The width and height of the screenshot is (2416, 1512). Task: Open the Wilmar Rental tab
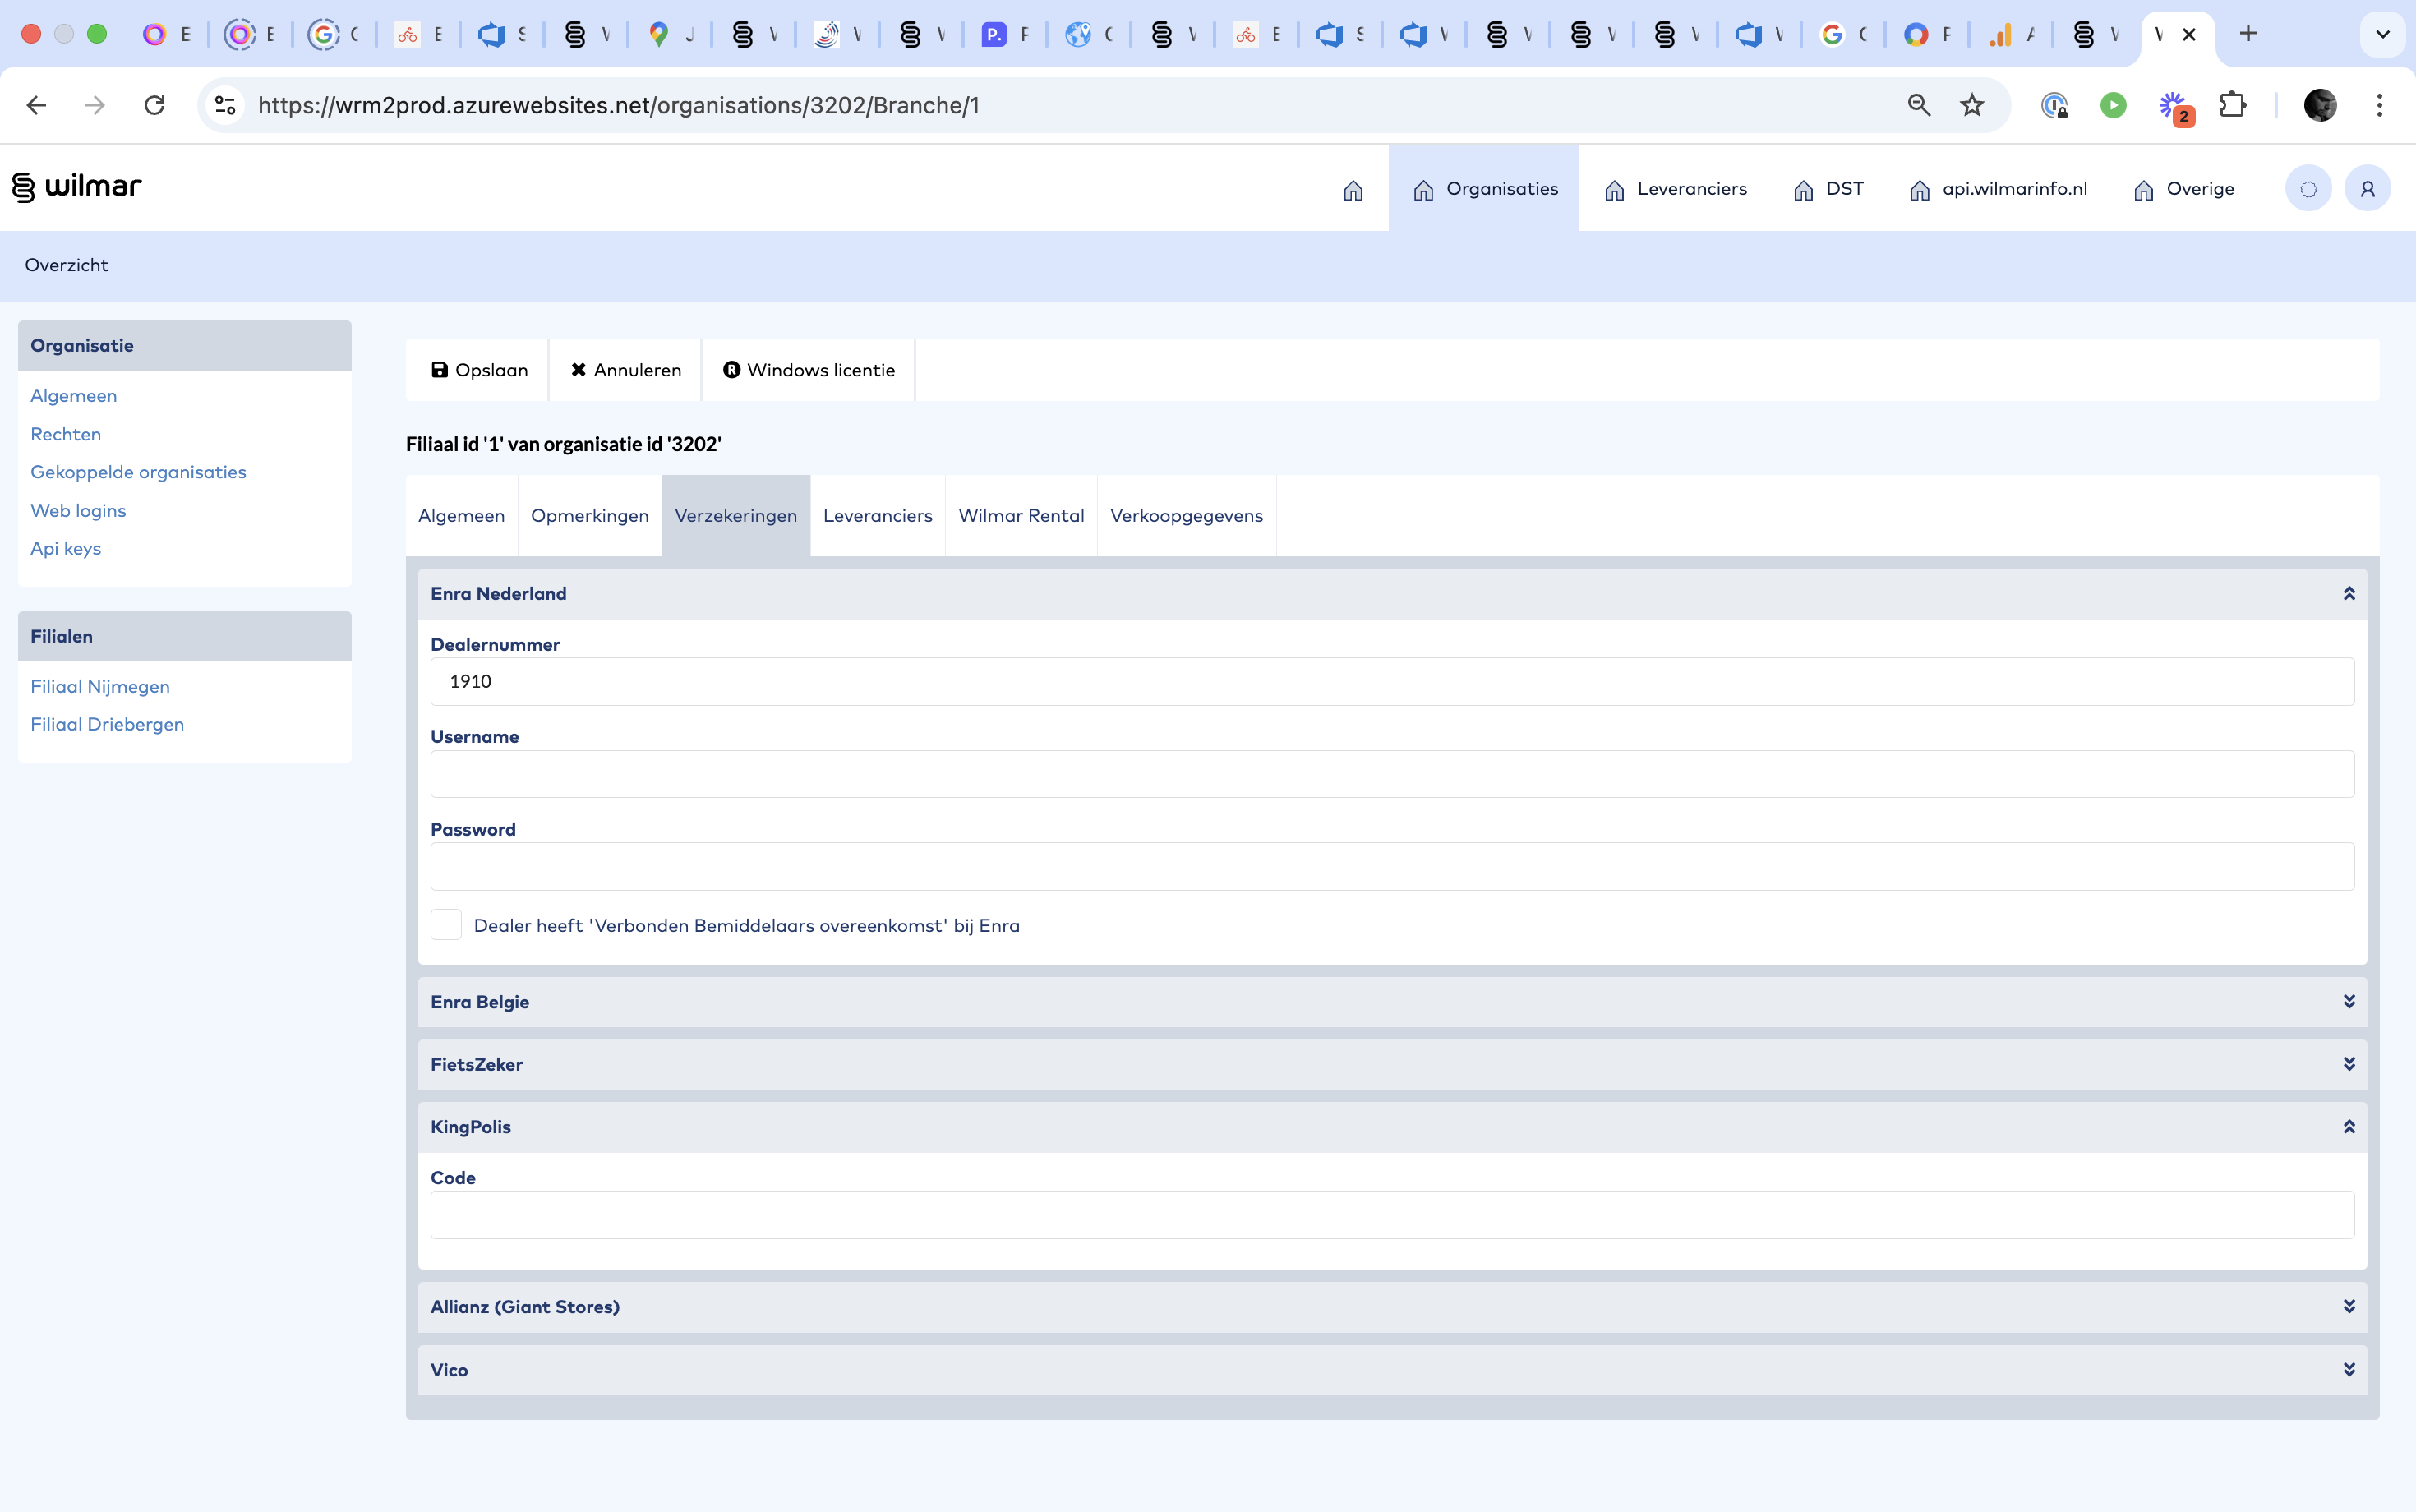click(x=1021, y=516)
